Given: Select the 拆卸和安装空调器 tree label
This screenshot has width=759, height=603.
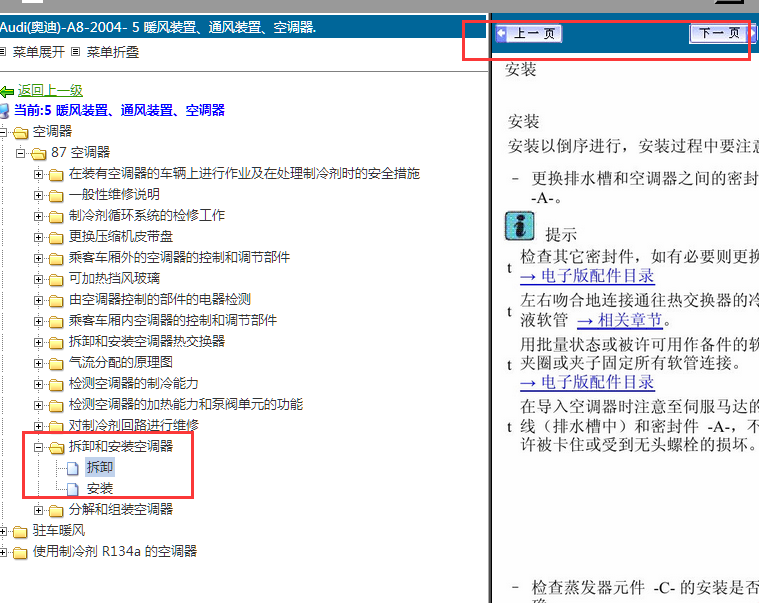Looking at the screenshot, I should pyautogui.click(x=121, y=446).
